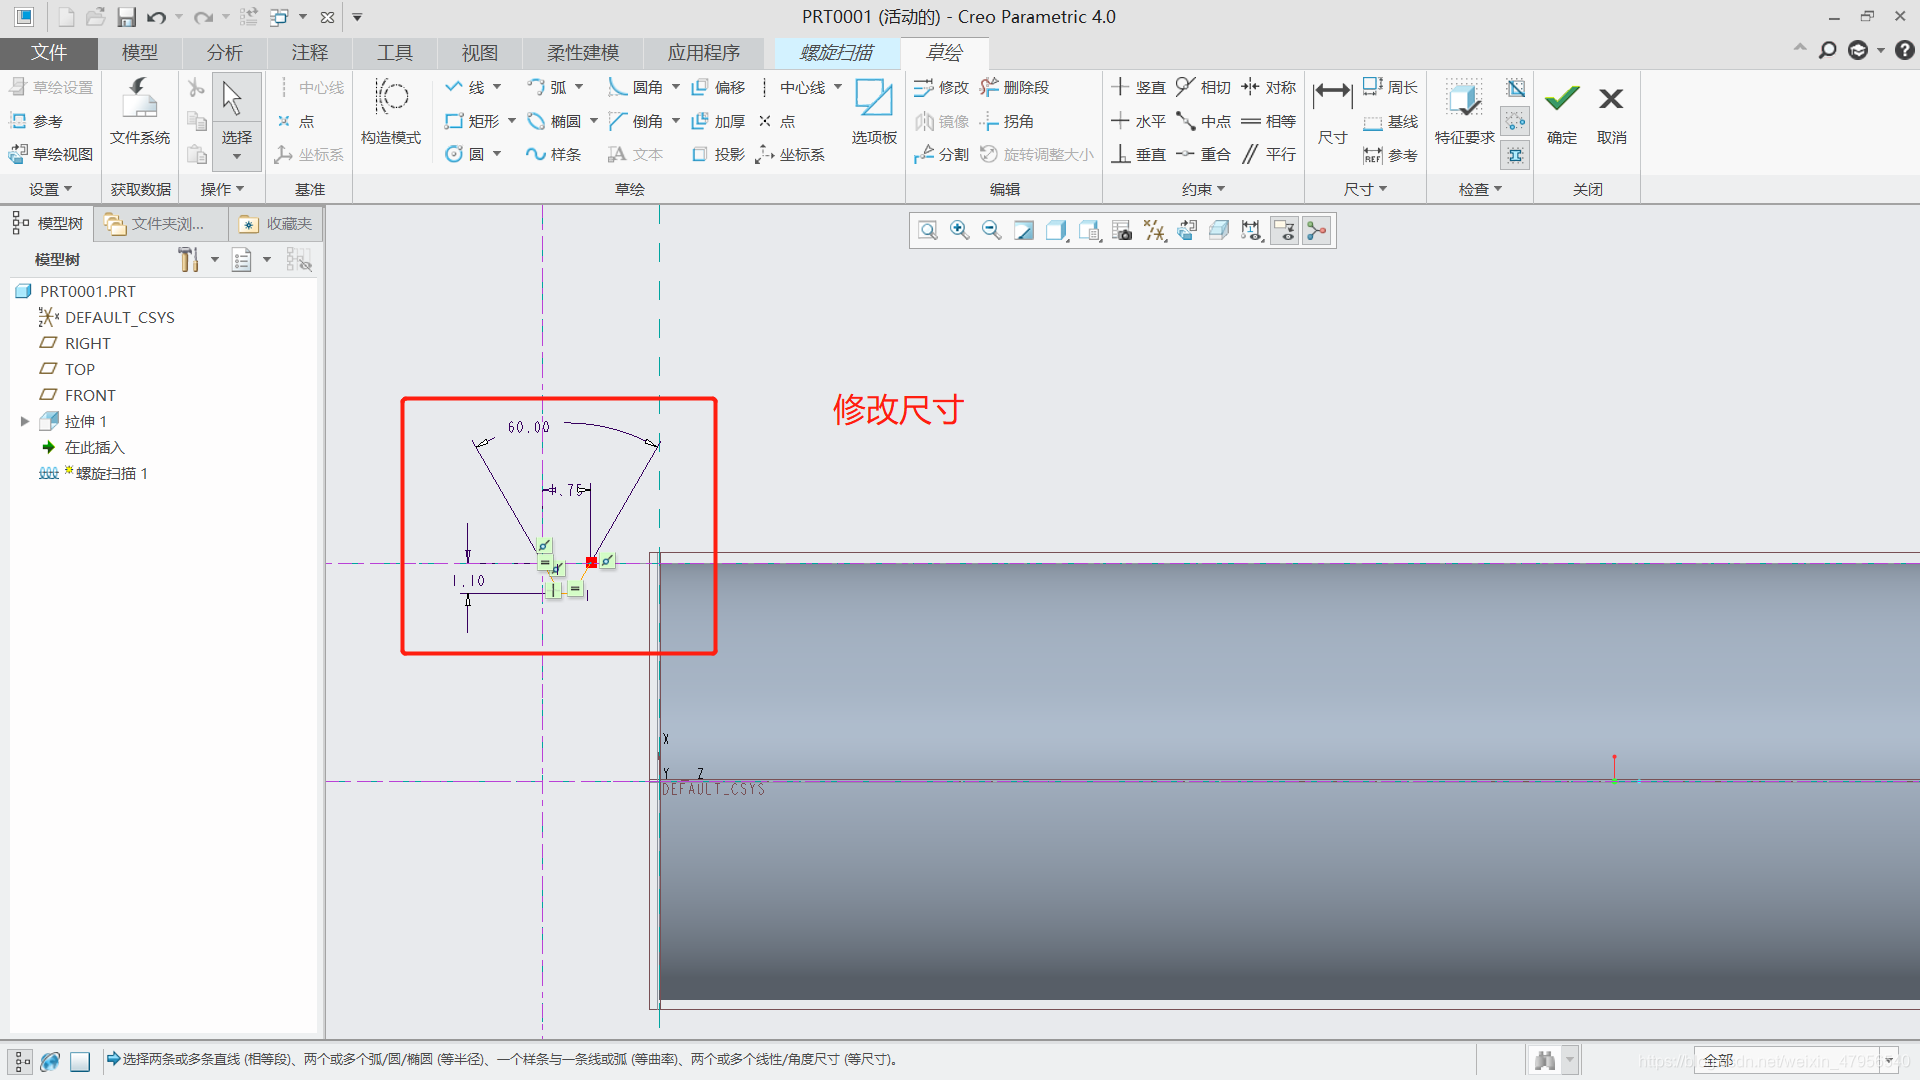Expand the 拉伸 1 tree node
The image size is (1920, 1080).
pos(25,422)
